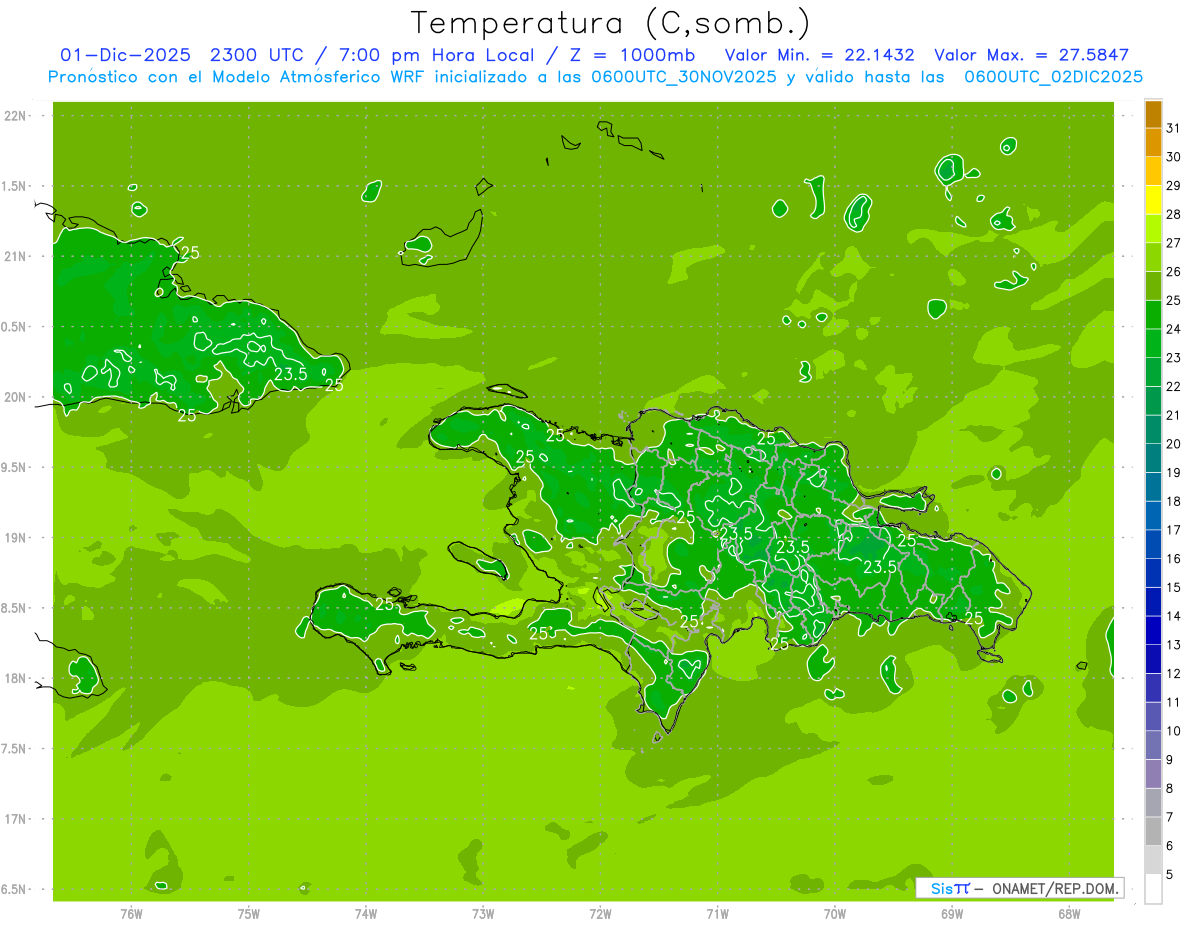The width and height of the screenshot is (1200, 927).
Task: Click the latitude axis label '9.5N'
Action: tap(15, 467)
